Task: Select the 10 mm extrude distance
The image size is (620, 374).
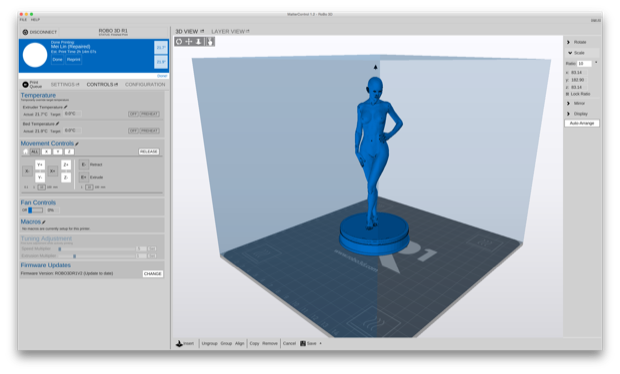Action: 89,187
